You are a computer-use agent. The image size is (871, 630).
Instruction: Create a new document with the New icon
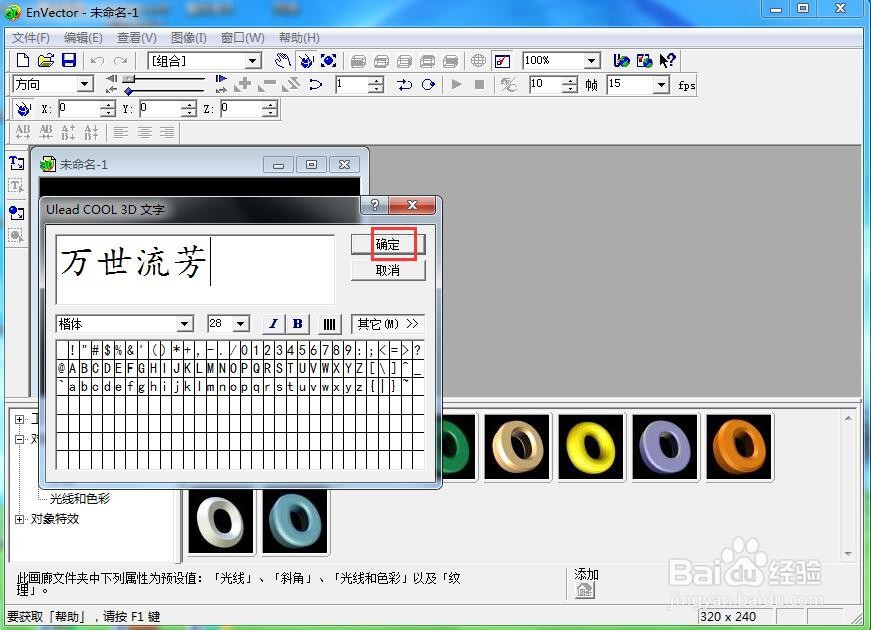point(23,60)
